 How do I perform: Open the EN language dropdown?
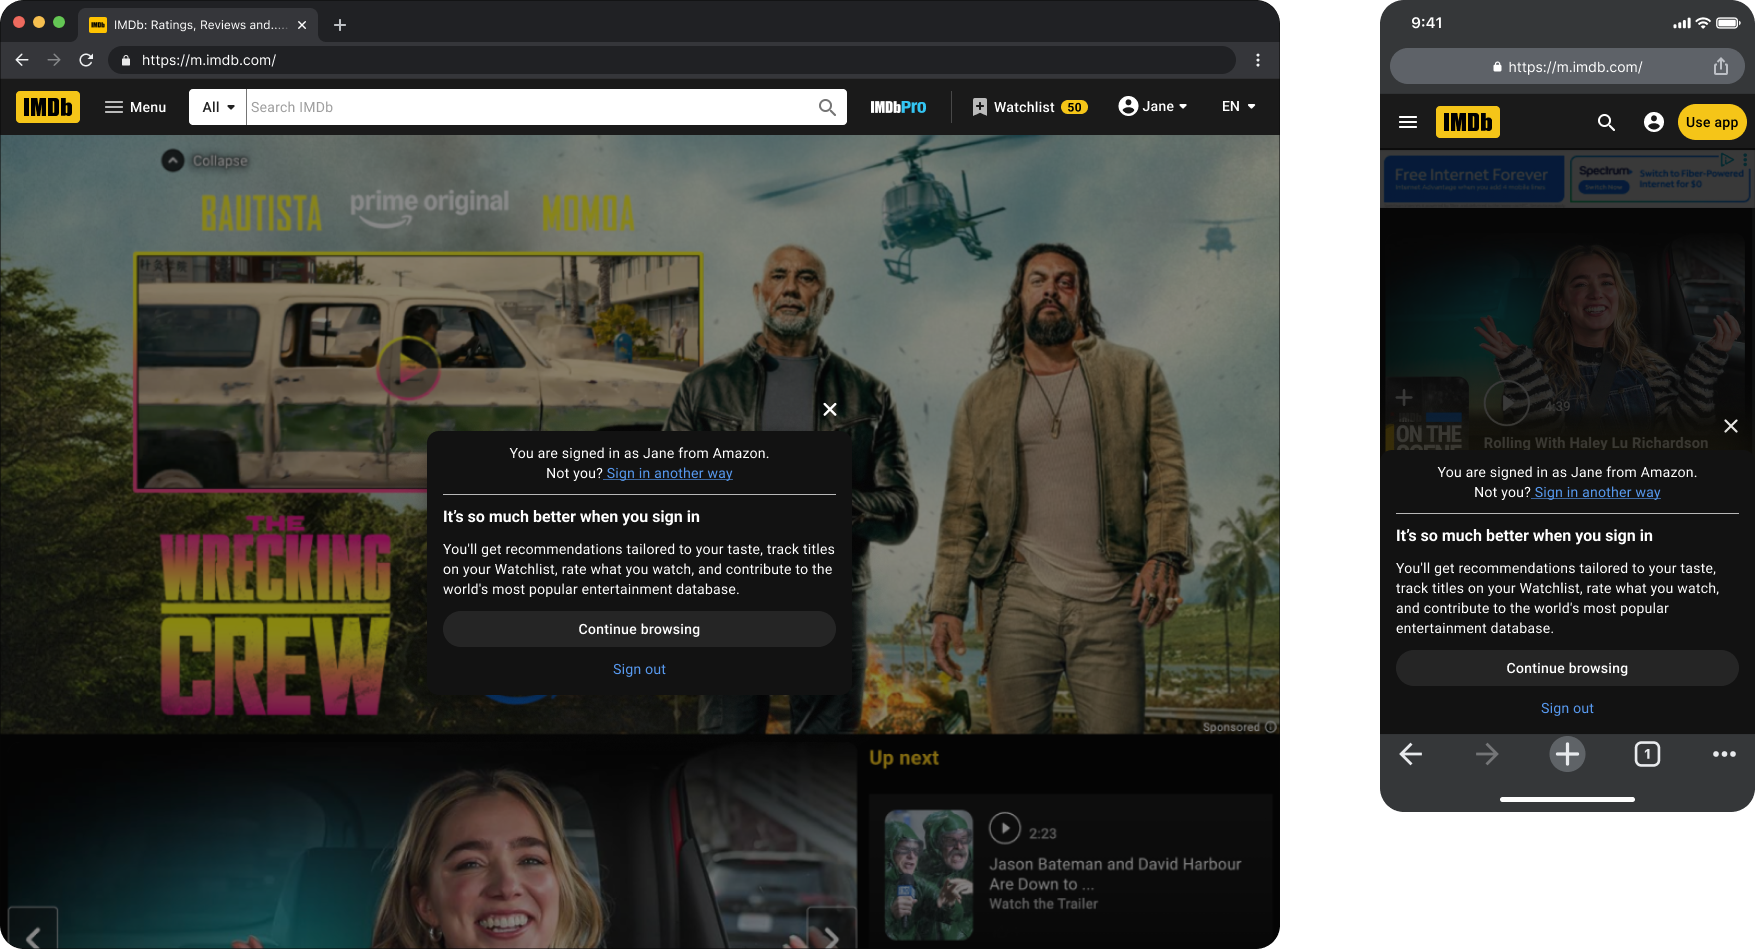tap(1237, 106)
